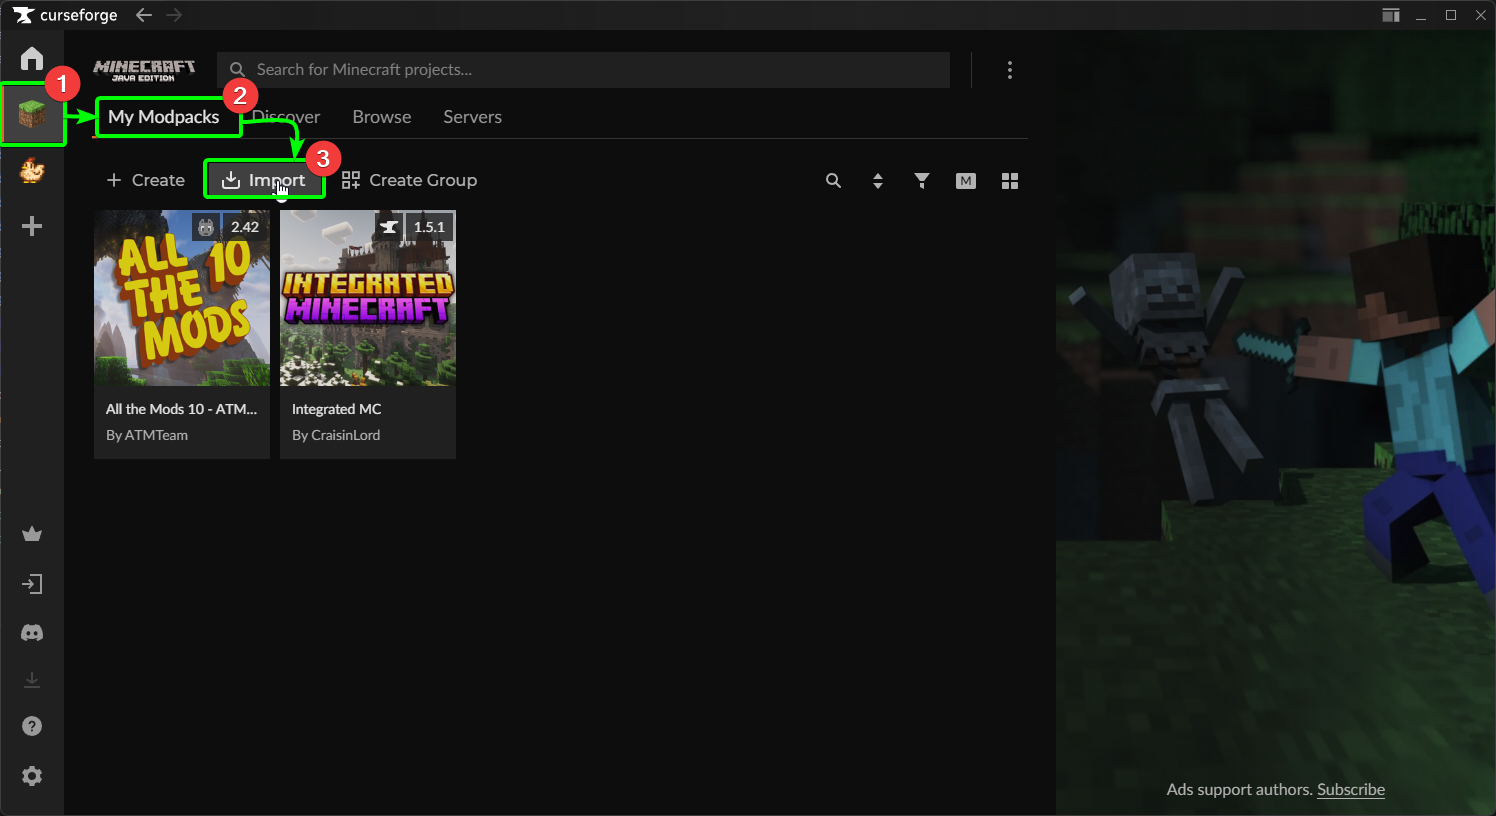This screenshot has width=1496, height=816.
Task: Click the modpack search magnifier icon
Action: click(x=833, y=181)
